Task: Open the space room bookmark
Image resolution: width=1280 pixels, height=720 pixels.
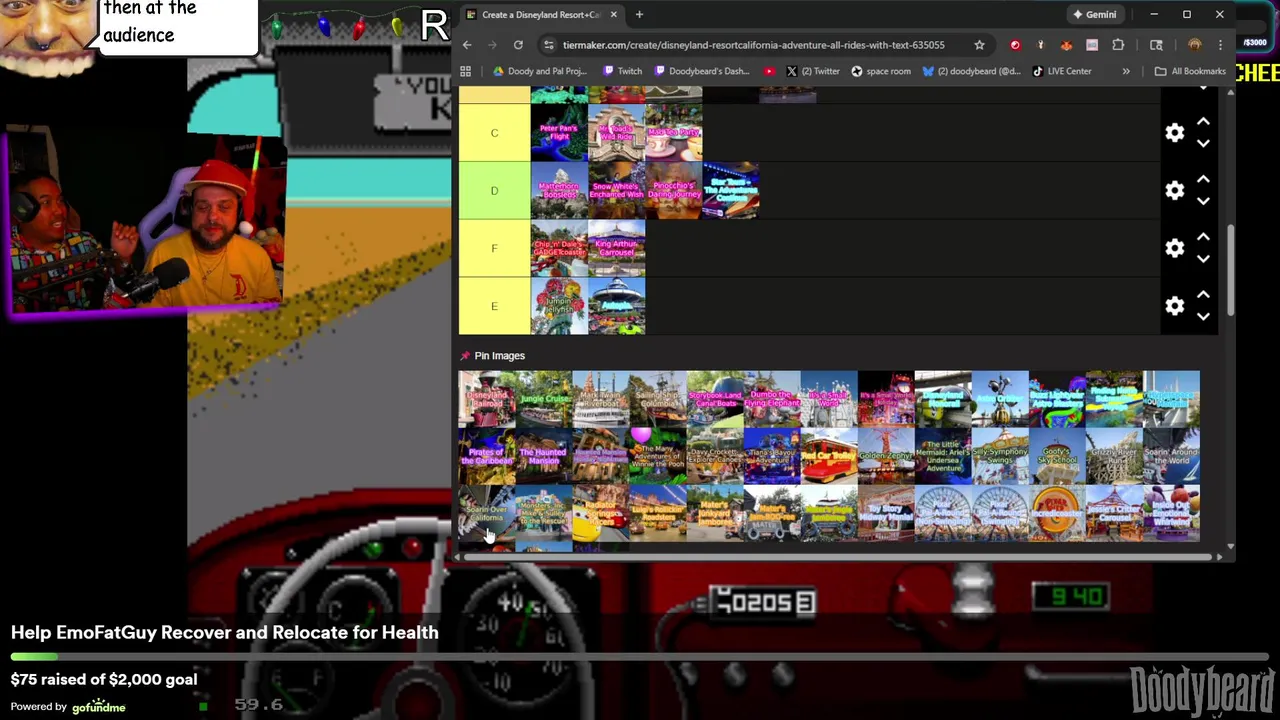Action: click(881, 71)
